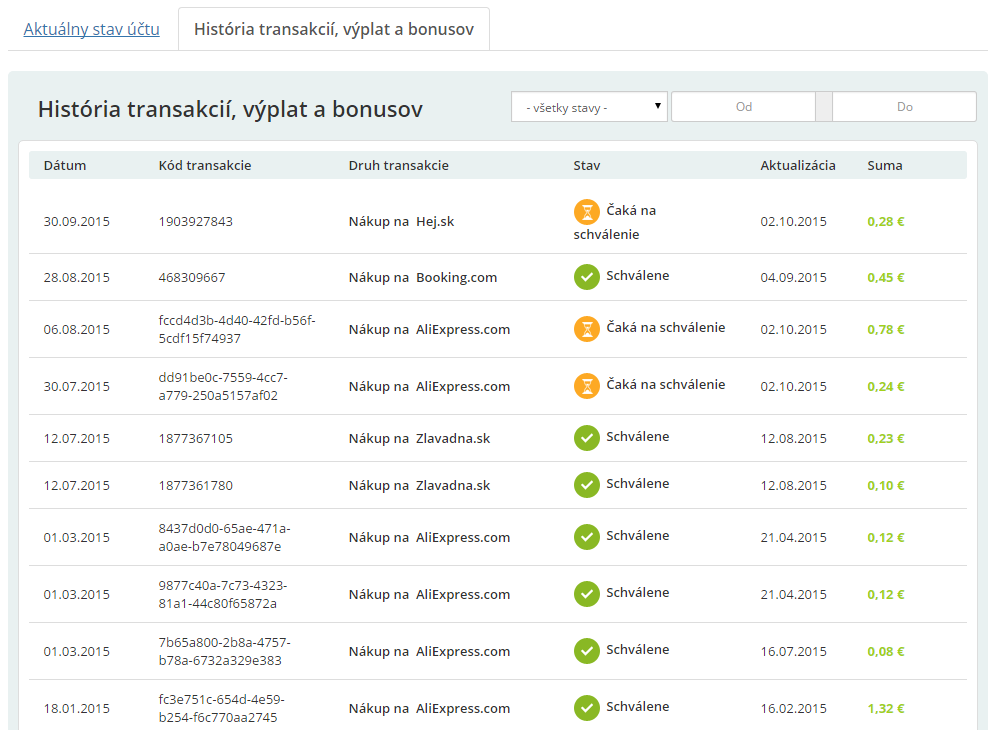Open 'Aktuálny stav účtu' tab link
Screen dimensions: 996x730
tap(91, 29)
